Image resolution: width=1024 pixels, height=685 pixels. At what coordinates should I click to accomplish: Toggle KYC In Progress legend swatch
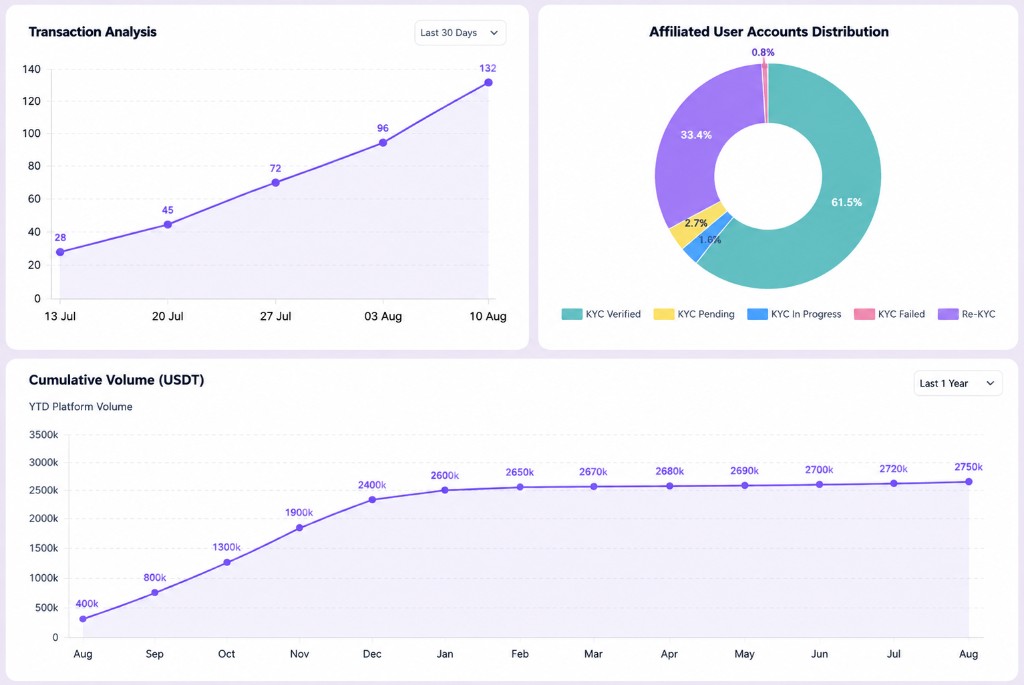click(757, 314)
